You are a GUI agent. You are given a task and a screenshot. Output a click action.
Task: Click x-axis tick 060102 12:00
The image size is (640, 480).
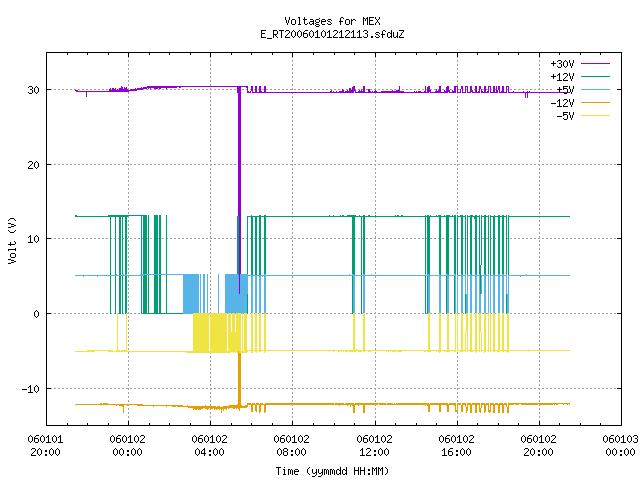pyautogui.click(x=374, y=446)
